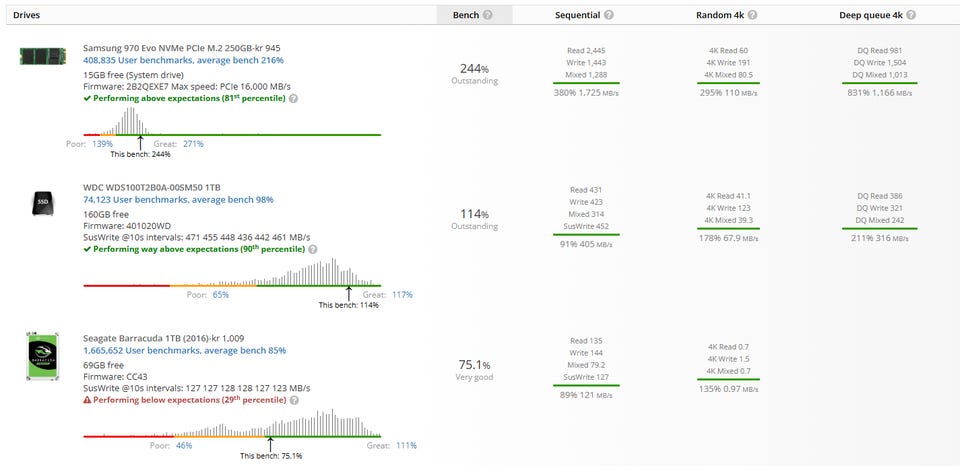Click the Drives column header

coord(26,15)
